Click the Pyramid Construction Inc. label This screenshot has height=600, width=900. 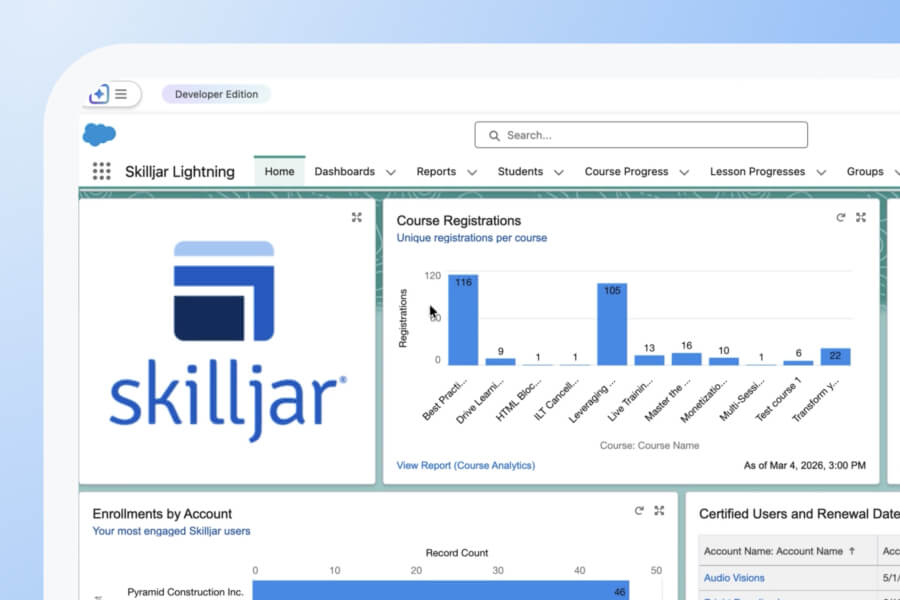185,592
